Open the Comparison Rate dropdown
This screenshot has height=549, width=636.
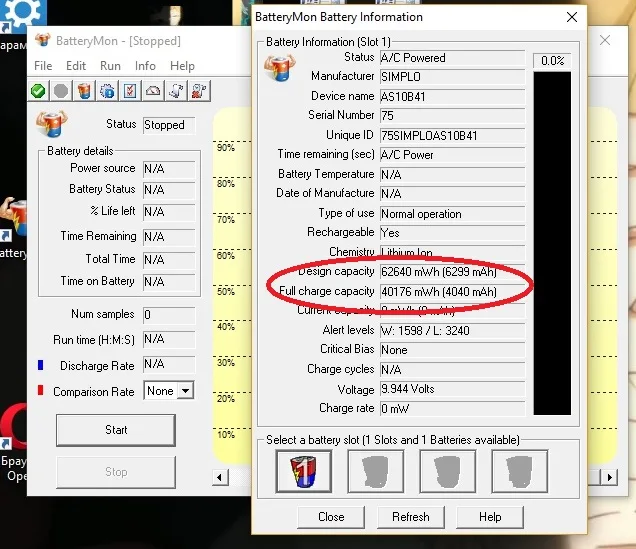pos(185,391)
